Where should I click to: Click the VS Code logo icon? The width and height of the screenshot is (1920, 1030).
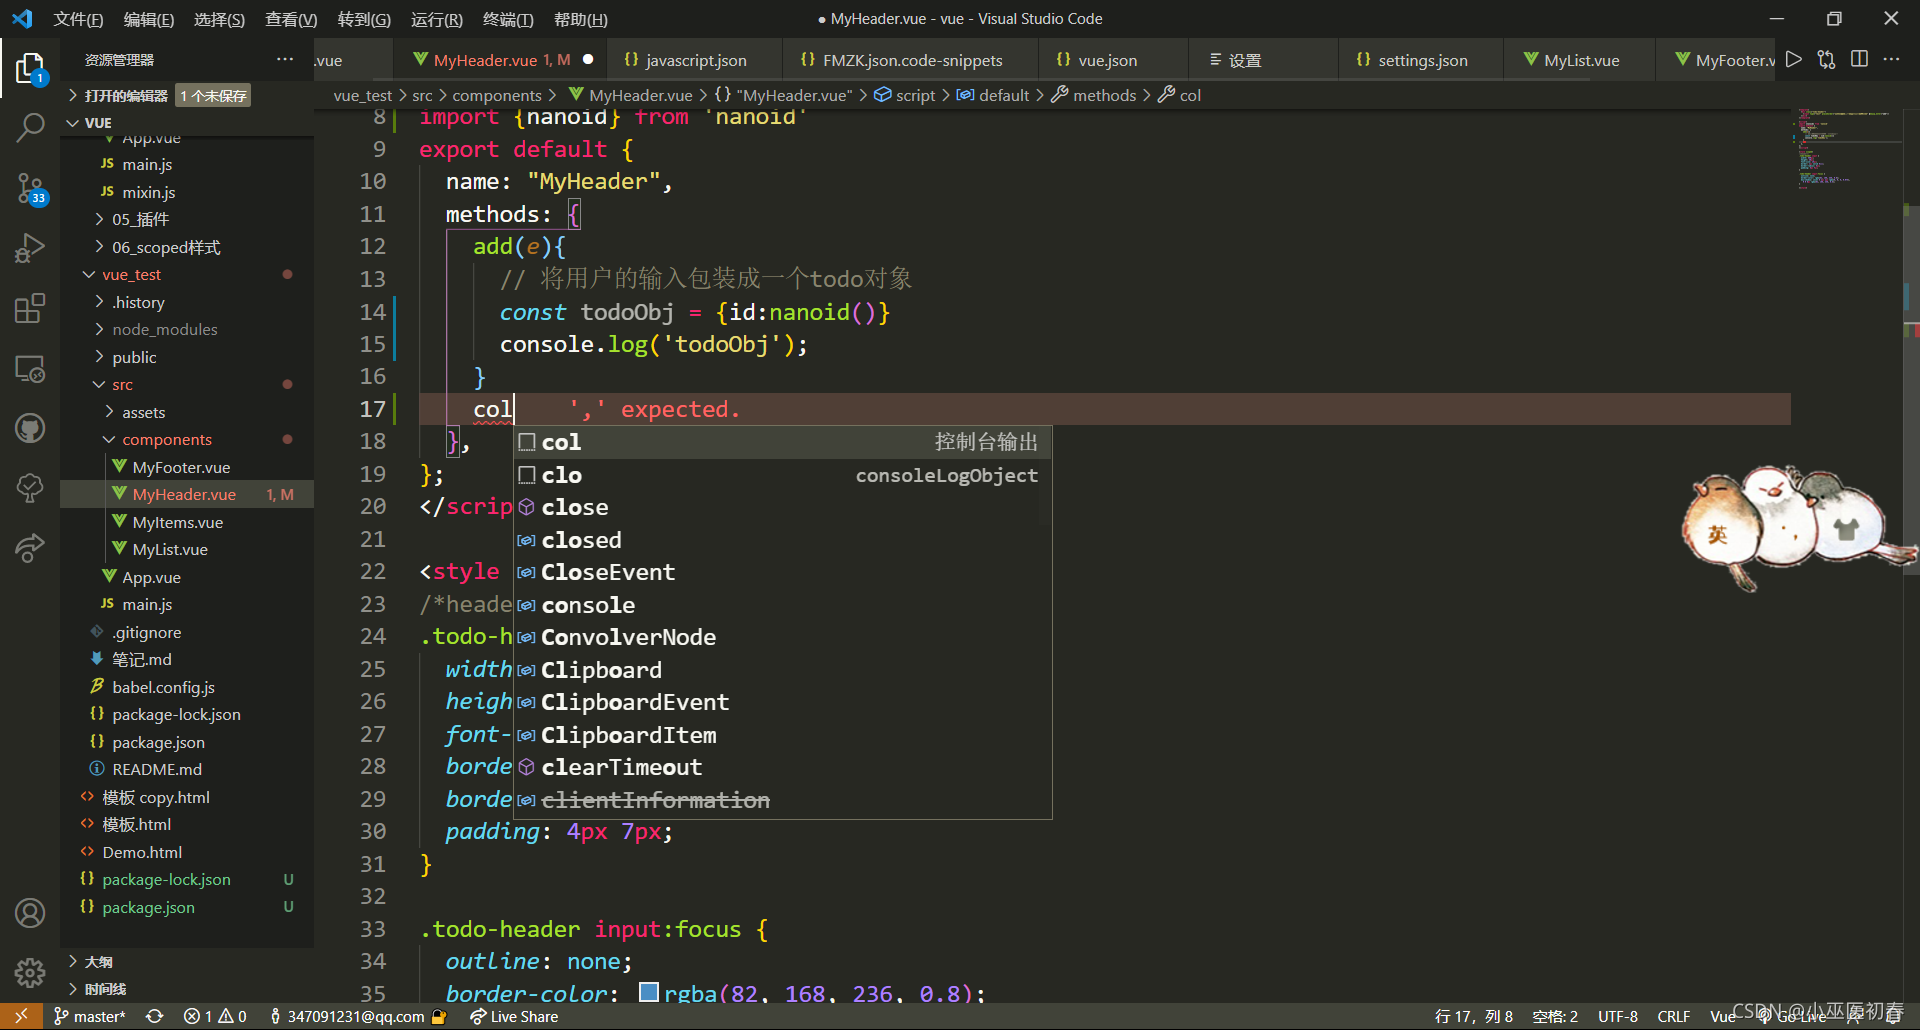22,19
